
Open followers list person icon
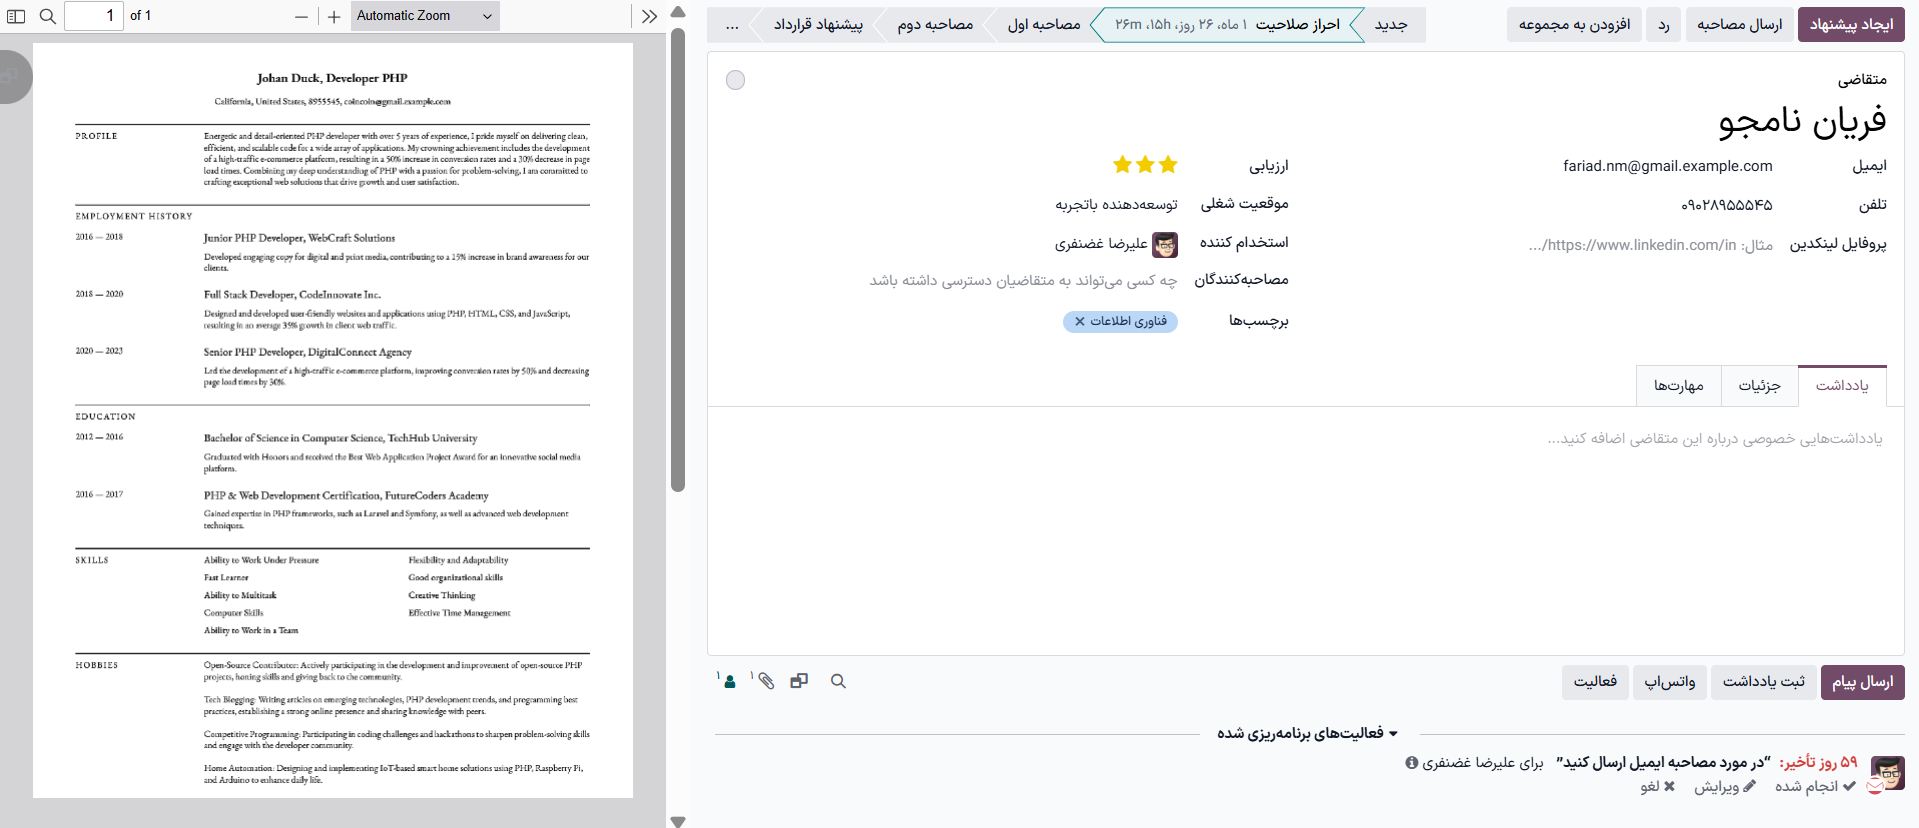pos(728,681)
